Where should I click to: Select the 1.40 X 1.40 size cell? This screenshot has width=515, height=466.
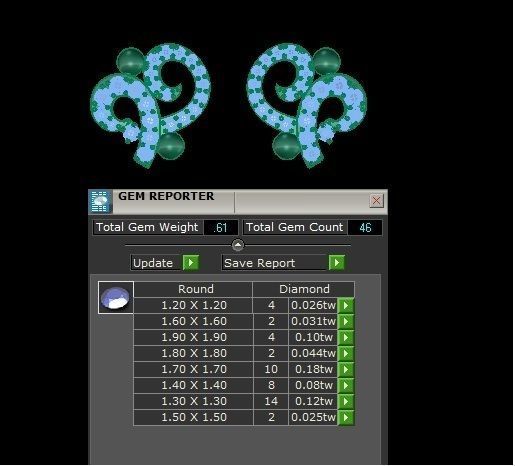(x=193, y=385)
